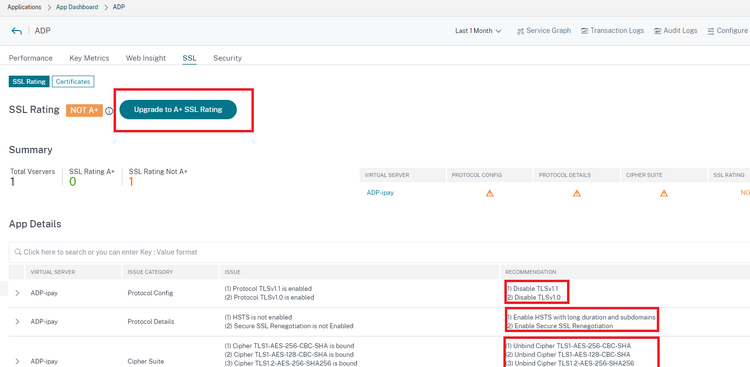750x367 pixels.
Task: Click App Dashboard in the breadcrumb
Action: [x=77, y=7]
